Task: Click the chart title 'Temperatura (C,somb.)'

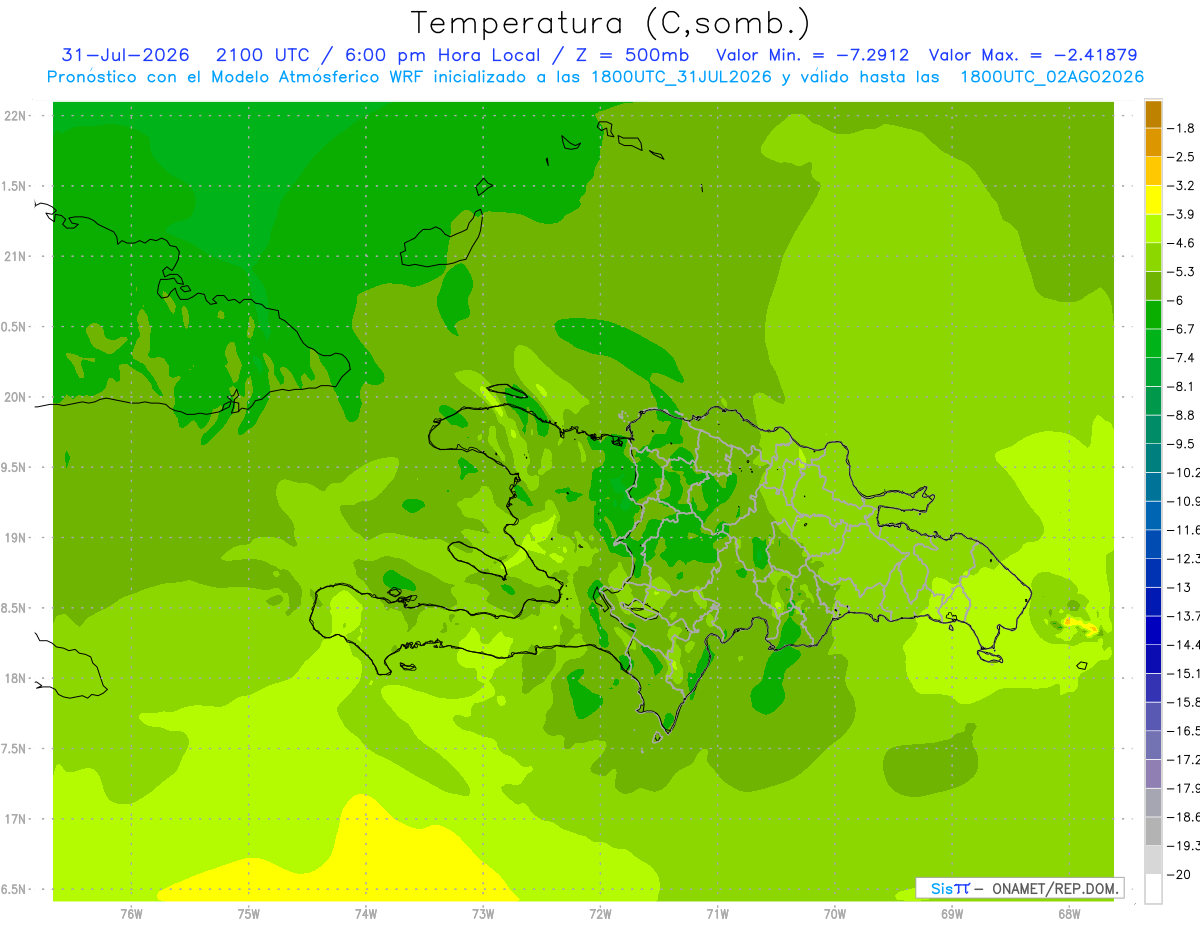Action: [x=610, y=23]
